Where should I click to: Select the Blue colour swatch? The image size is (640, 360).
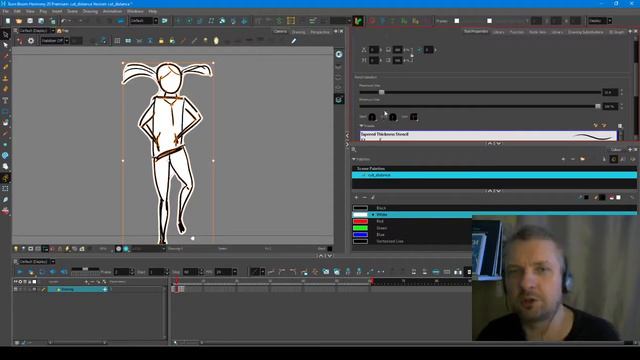[360, 235]
